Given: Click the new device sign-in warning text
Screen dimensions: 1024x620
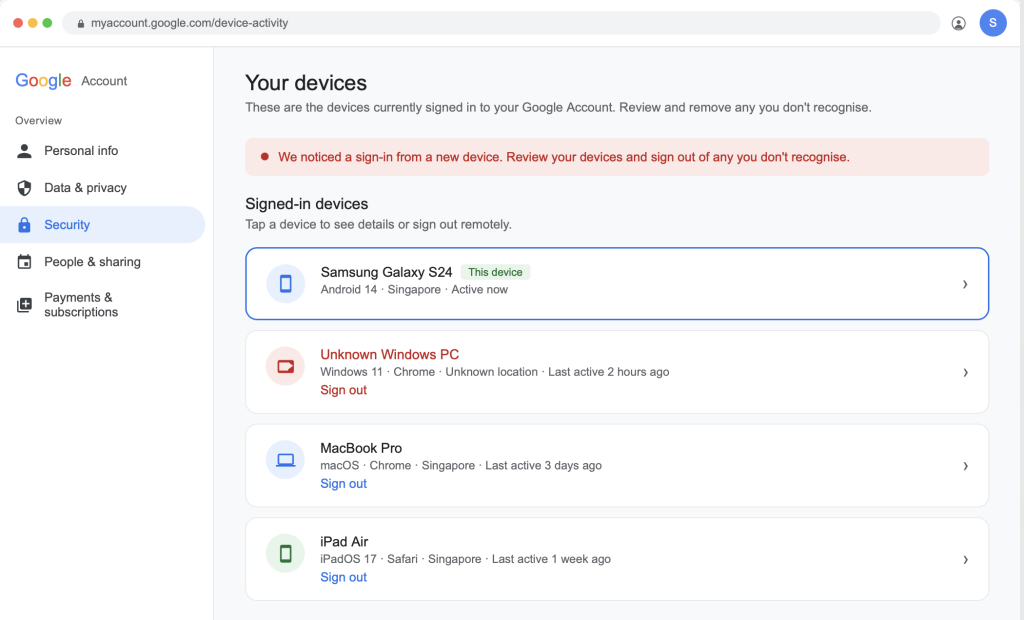Looking at the screenshot, I should (564, 157).
